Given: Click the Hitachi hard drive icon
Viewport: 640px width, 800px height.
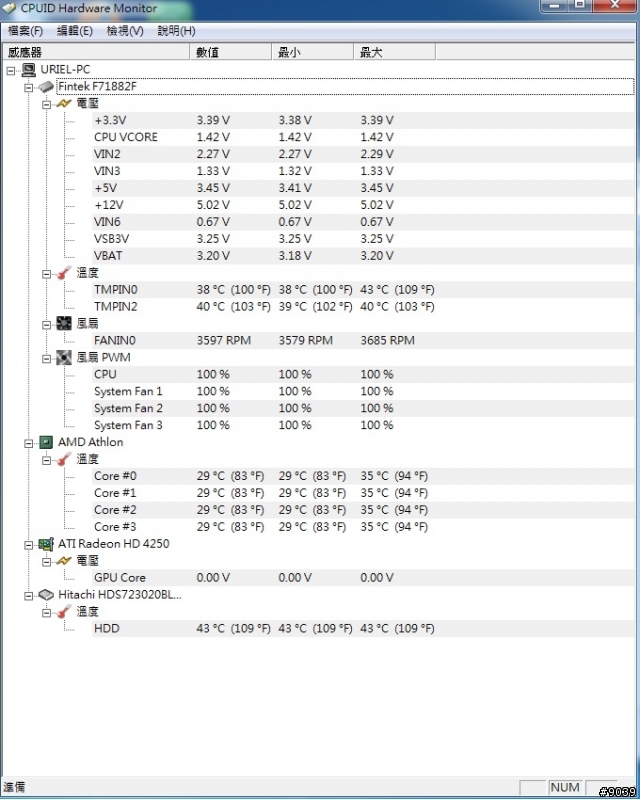Looking at the screenshot, I should [x=46, y=595].
